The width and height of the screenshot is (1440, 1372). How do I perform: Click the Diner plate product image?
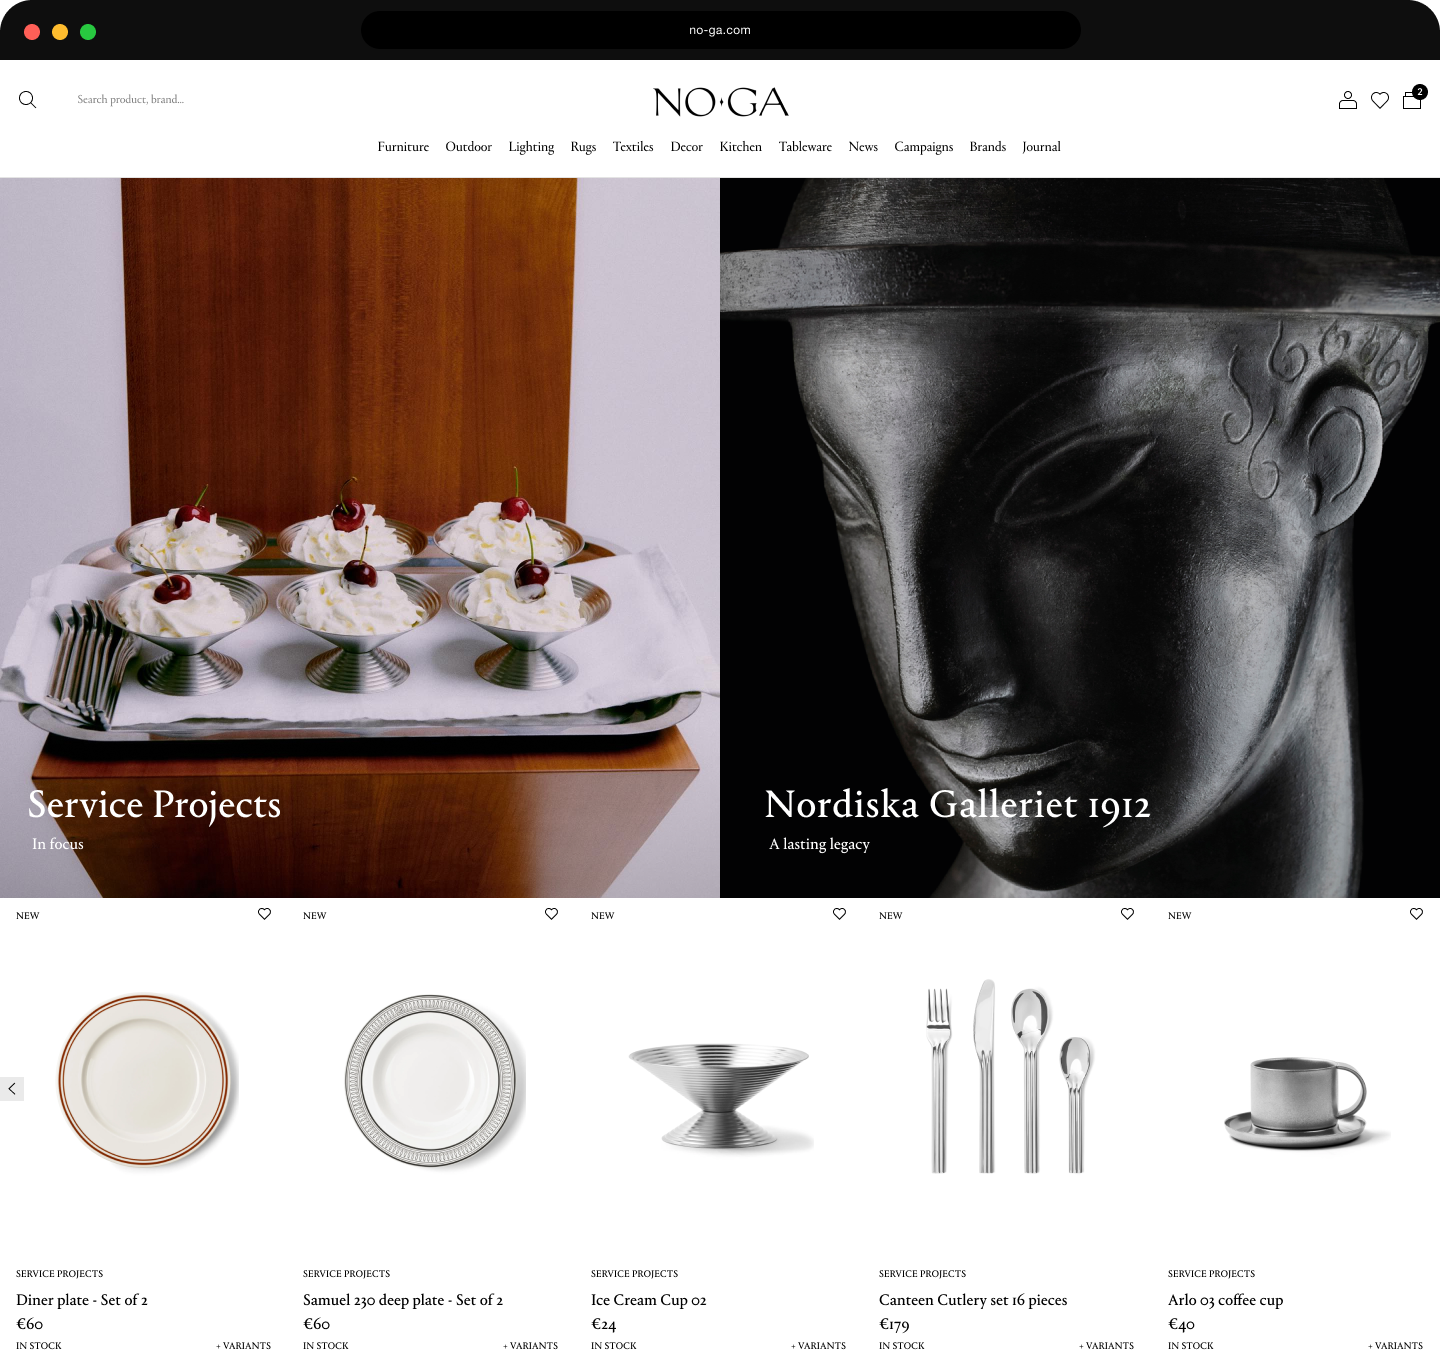click(x=147, y=1081)
